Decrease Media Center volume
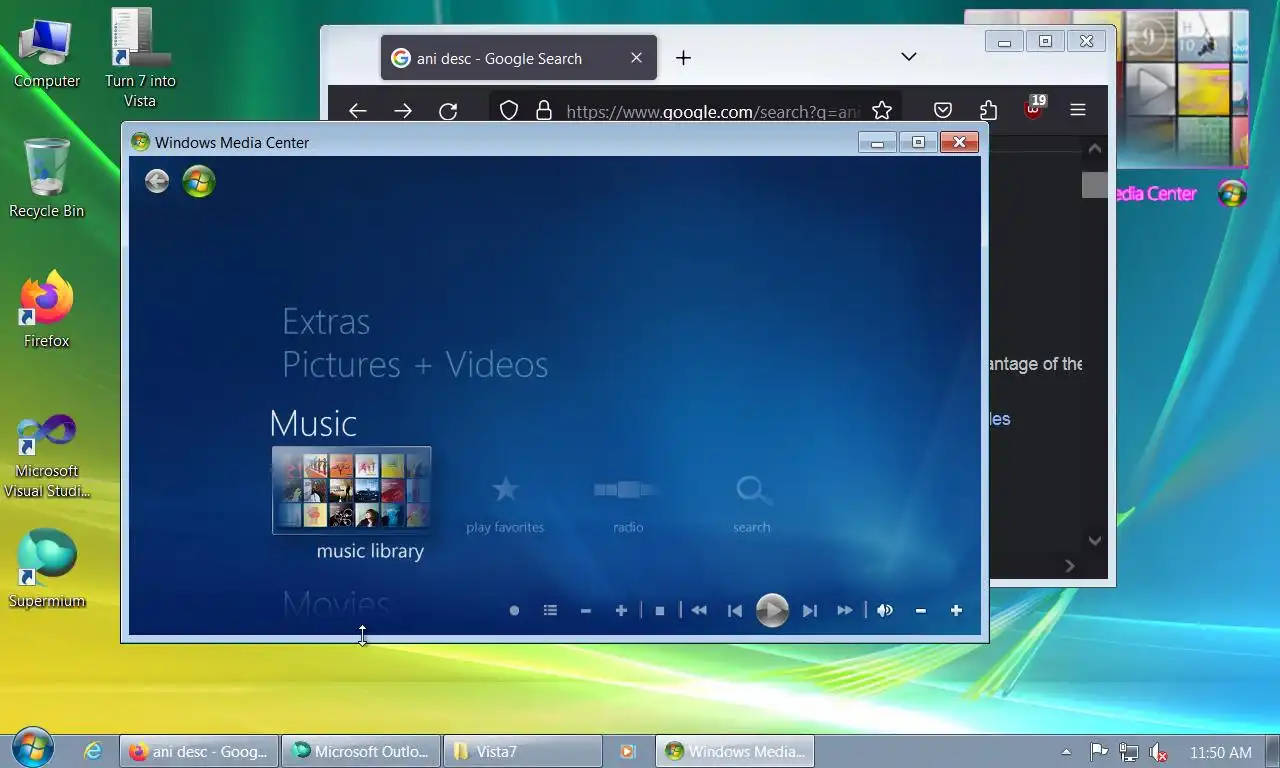The width and height of the screenshot is (1280, 768). tap(921, 610)
